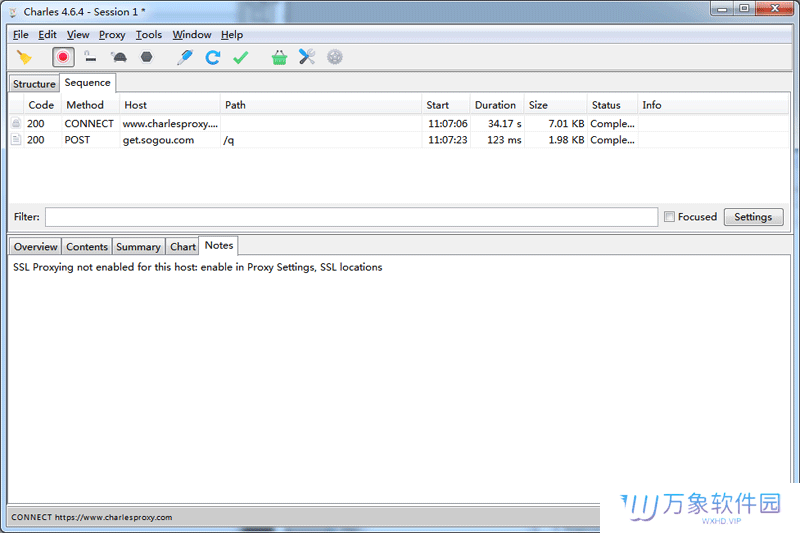Image resolution: width=800 pixels, height=533 pixels.
Task: Open Settings via the gear icon
Action: pyautogui.click(x=335, y=57)
